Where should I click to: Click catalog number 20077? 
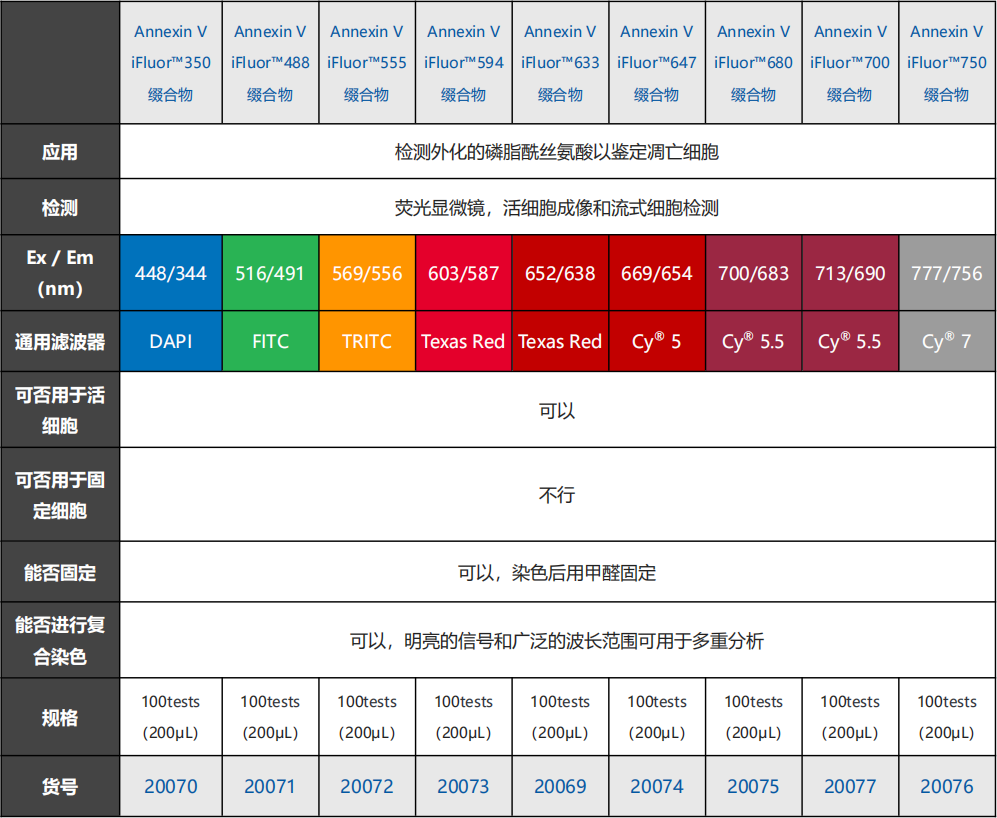tap(850, 787)
